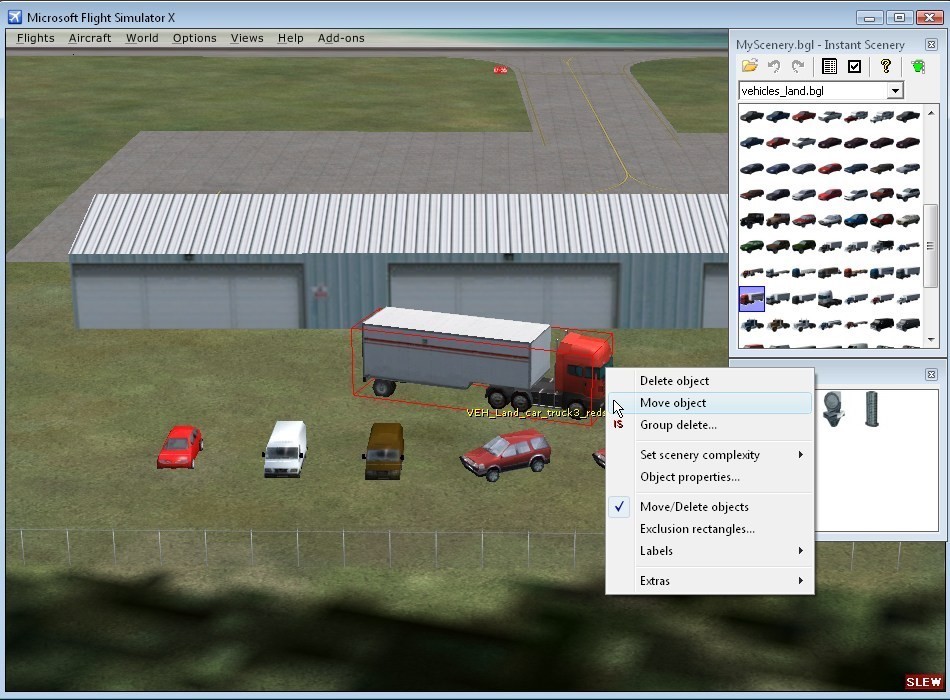Image resolution: width=950 pixels, height=700 pixels.
Task: Expand the Labels submenu
Action: click(656, 551)
